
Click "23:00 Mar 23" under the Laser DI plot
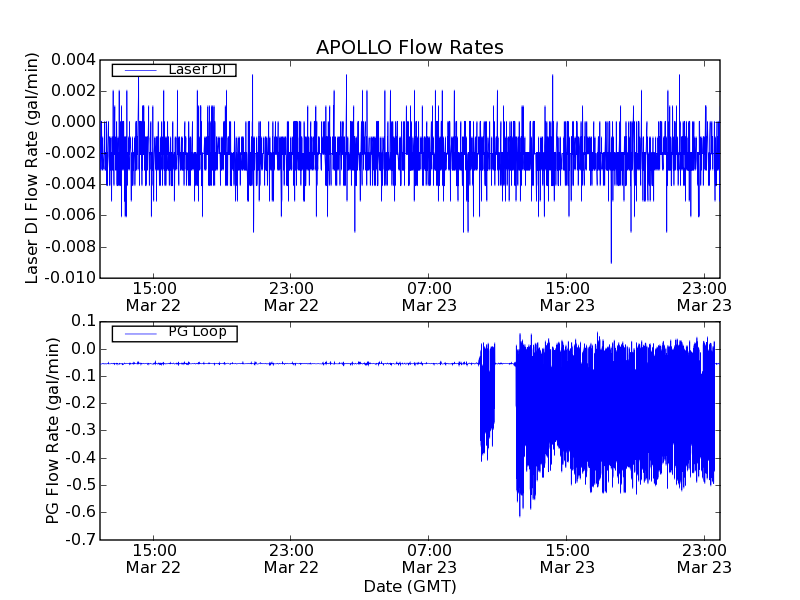pyautogui.click(x=704, y=297)
